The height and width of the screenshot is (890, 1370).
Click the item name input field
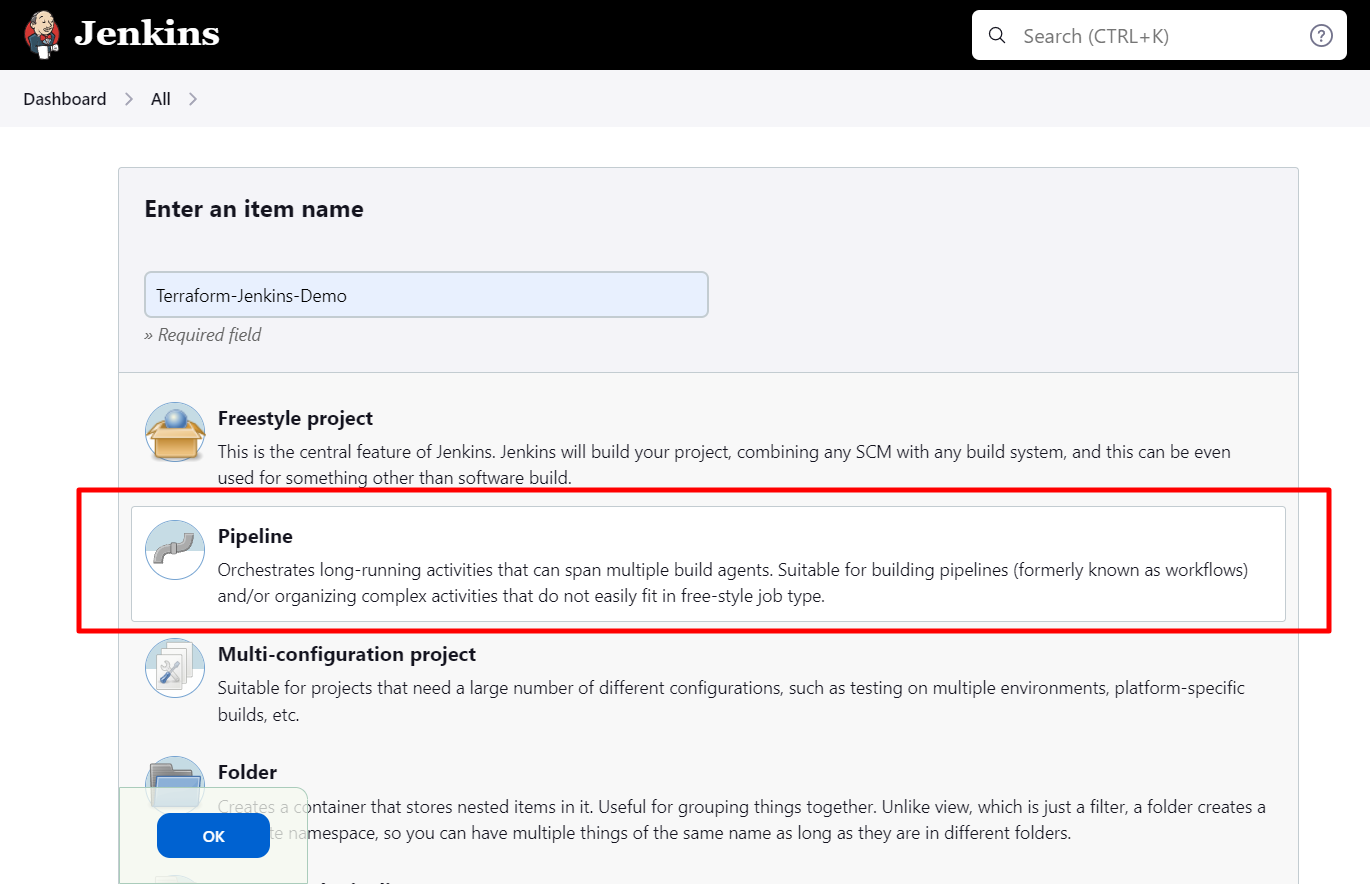[x=426, y=295]
